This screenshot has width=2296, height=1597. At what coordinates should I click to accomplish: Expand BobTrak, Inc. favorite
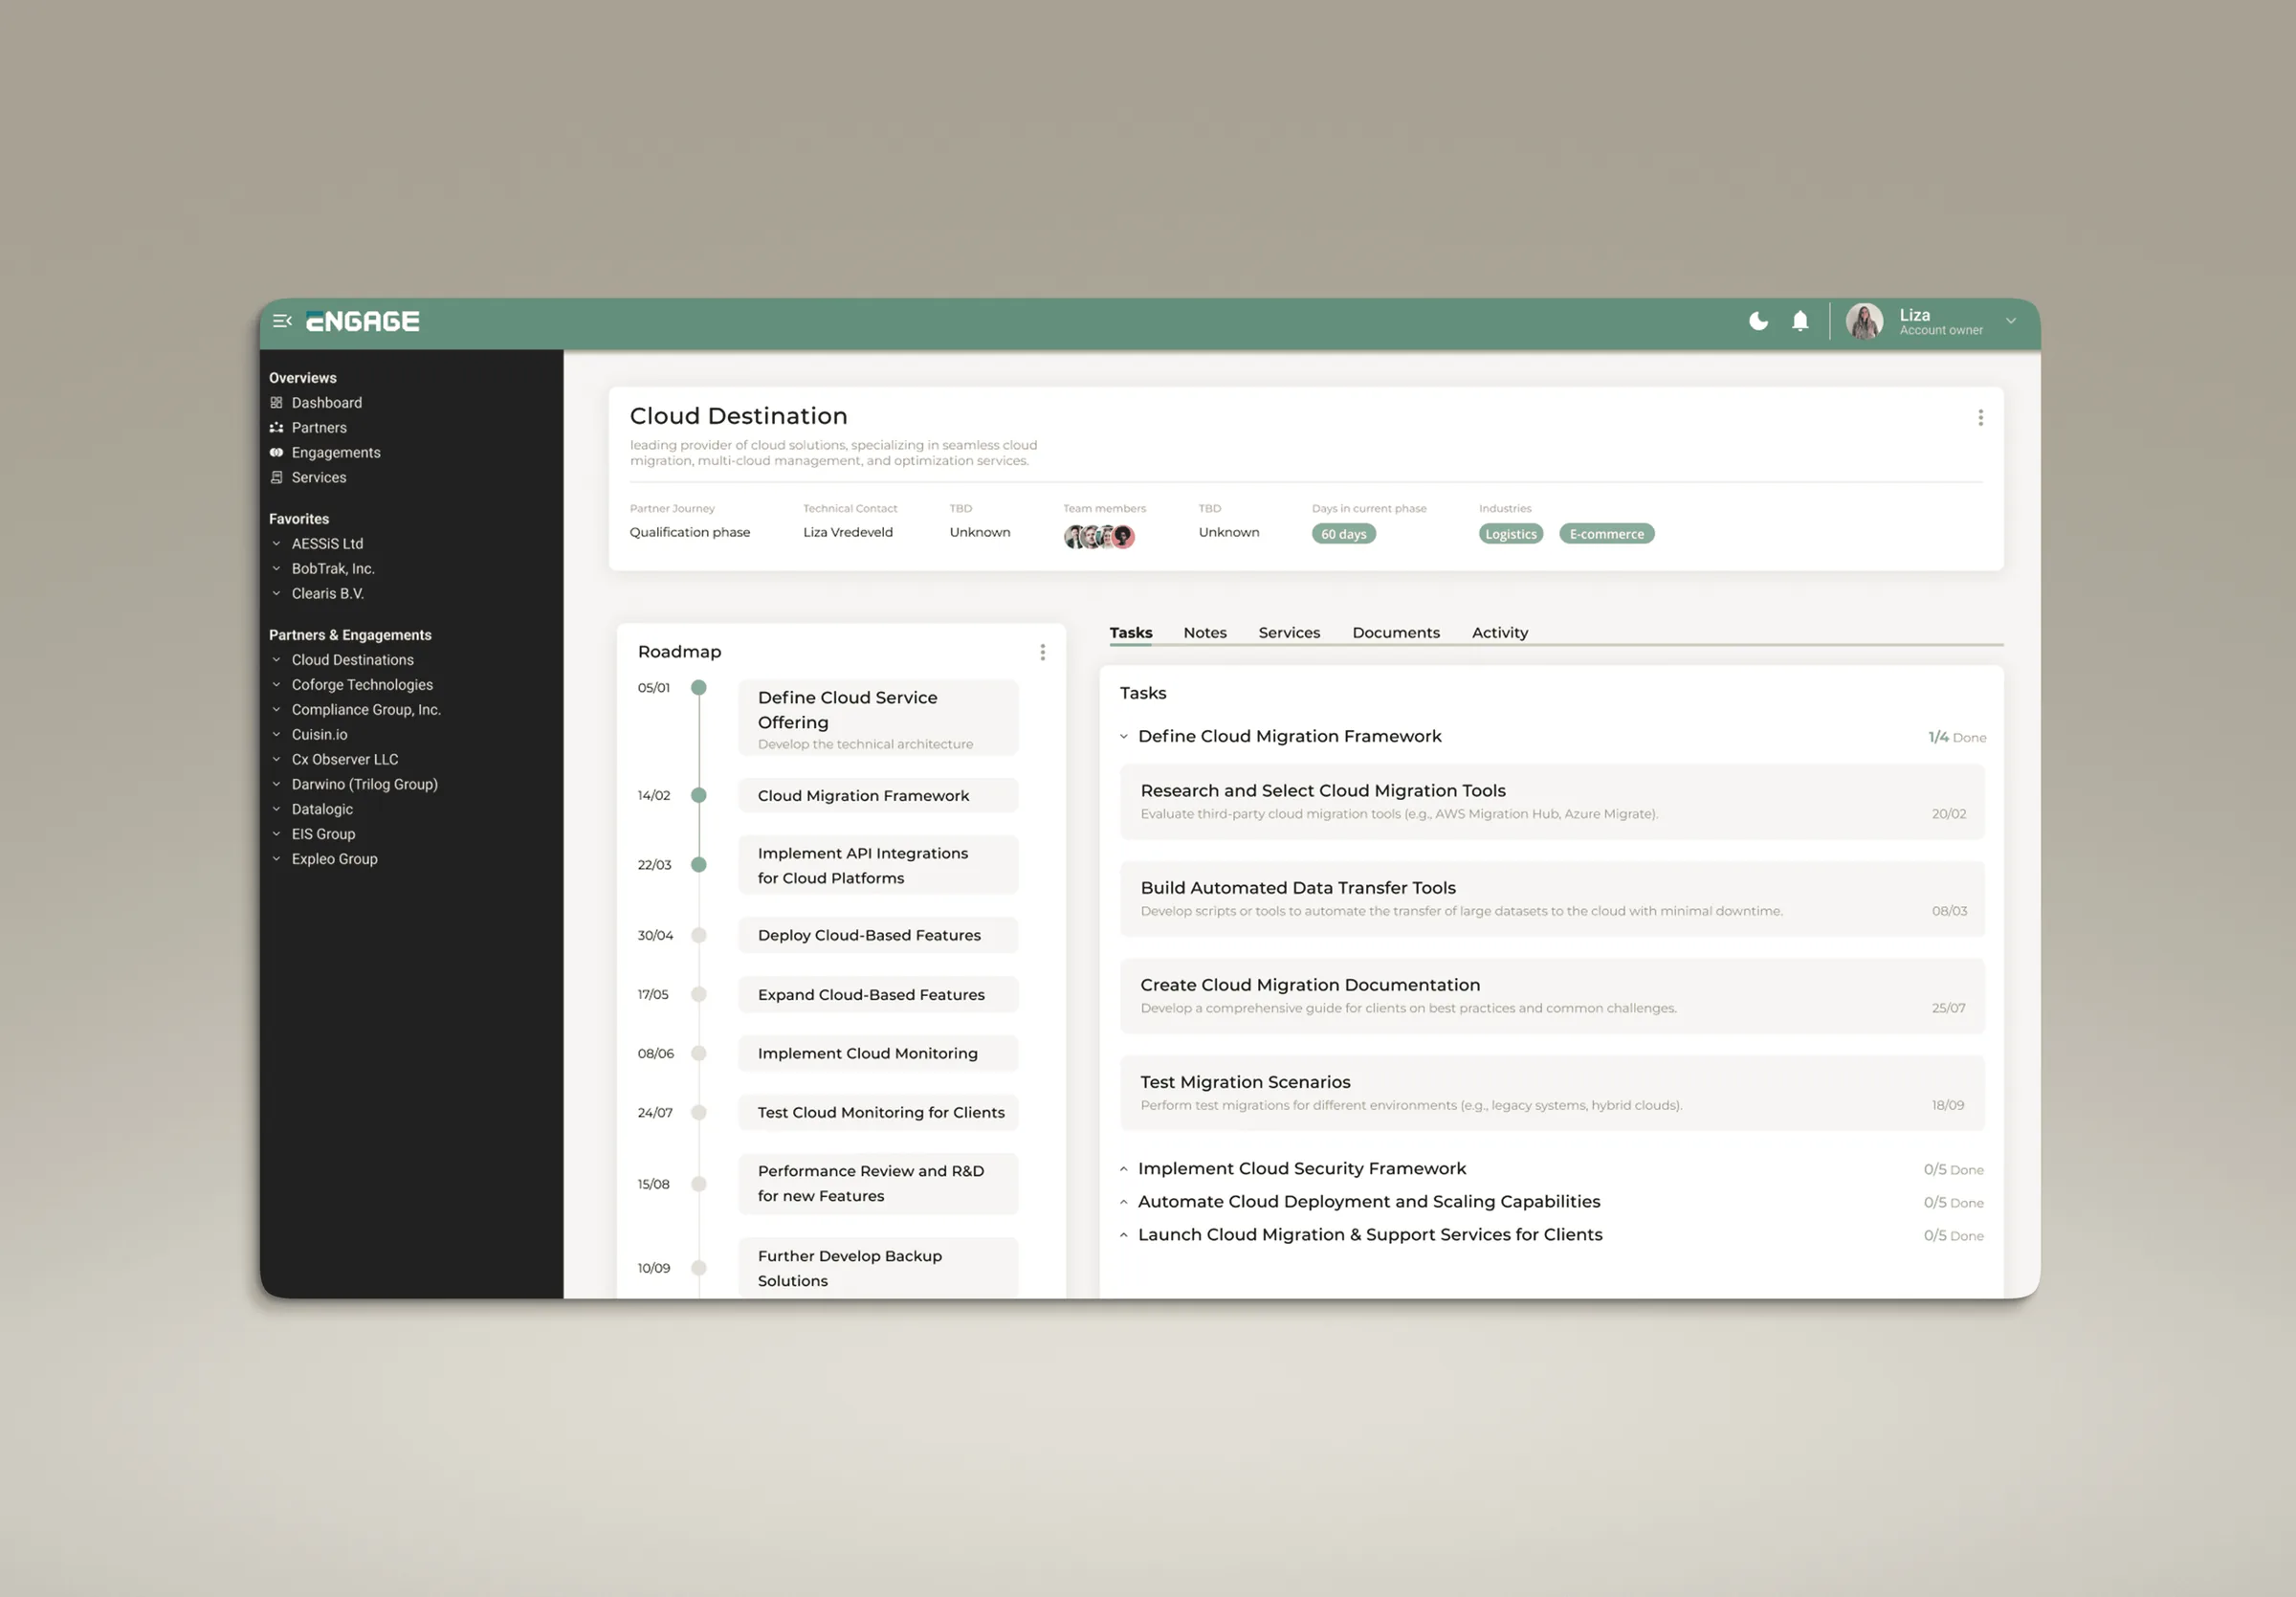click(277, 569)
